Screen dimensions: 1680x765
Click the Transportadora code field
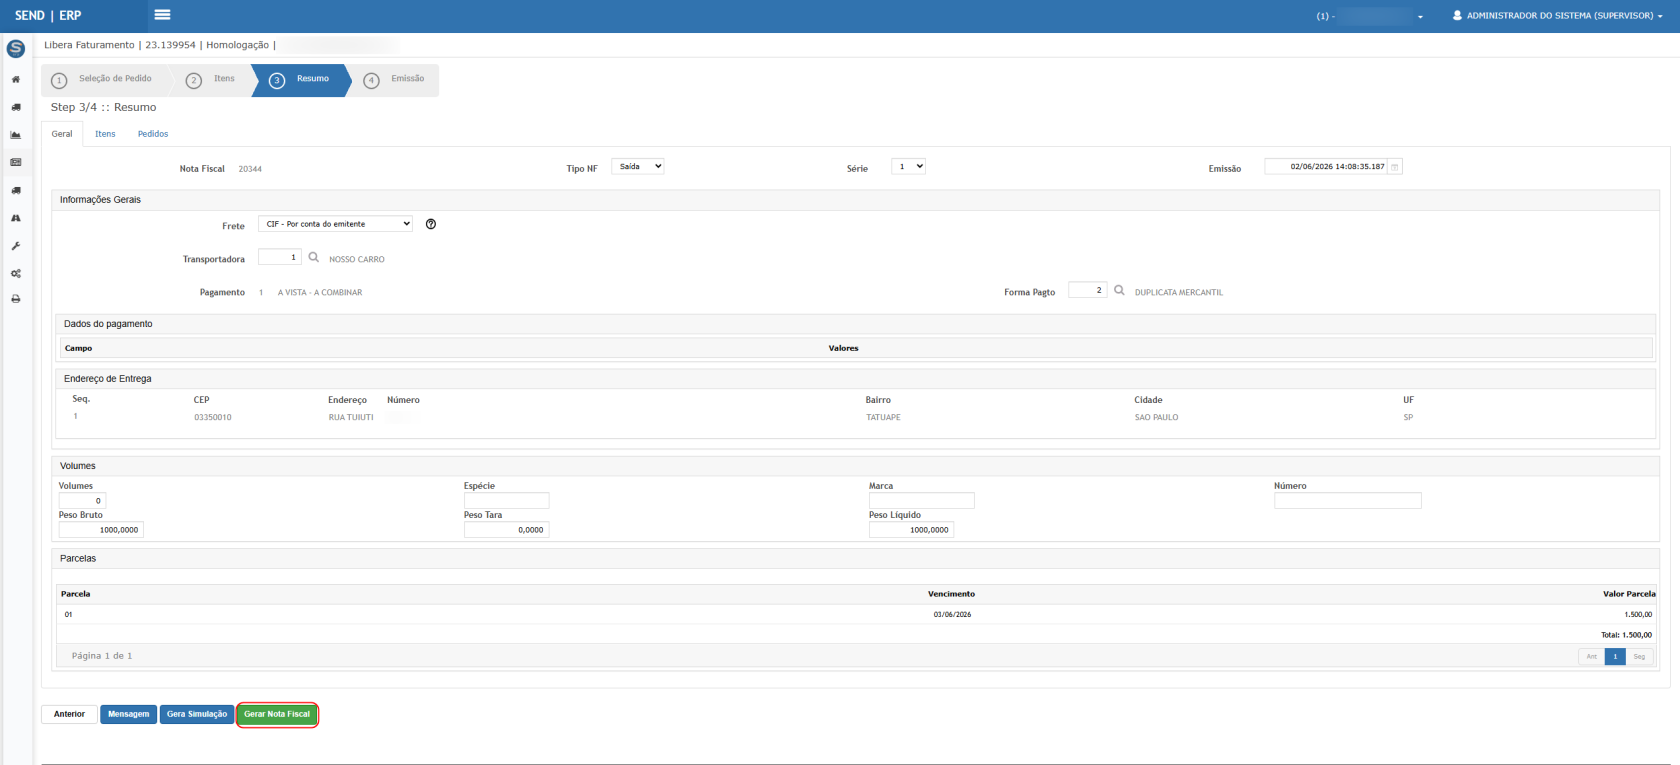(x=280, y=257)
